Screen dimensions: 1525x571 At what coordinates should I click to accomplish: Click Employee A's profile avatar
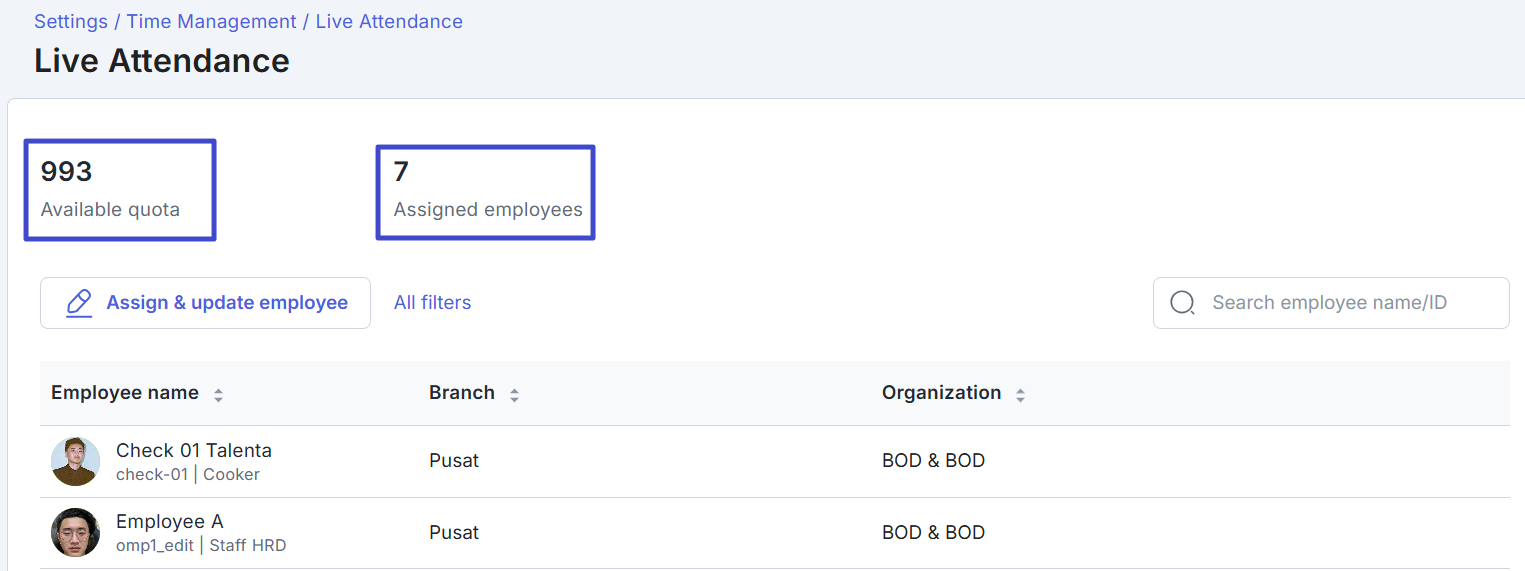point(76,532)
